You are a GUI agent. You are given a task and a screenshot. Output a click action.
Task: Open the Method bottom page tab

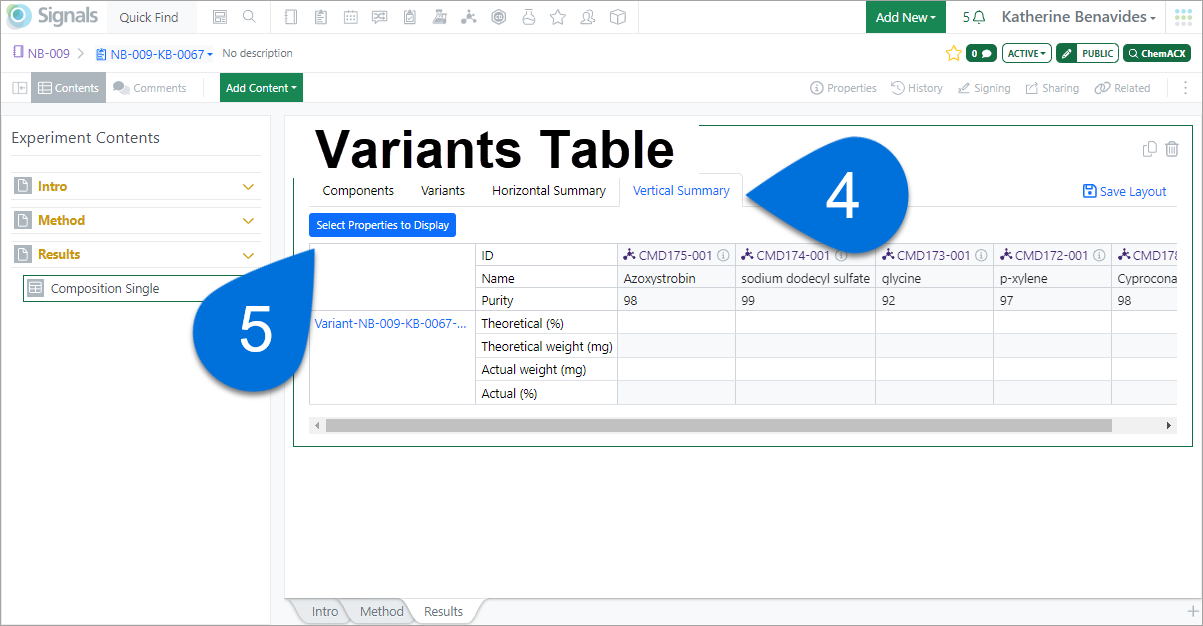(x=382, y=611)
